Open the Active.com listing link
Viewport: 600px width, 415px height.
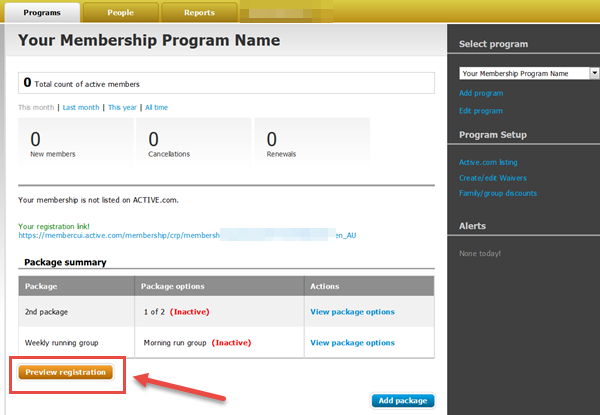[488, 162]
